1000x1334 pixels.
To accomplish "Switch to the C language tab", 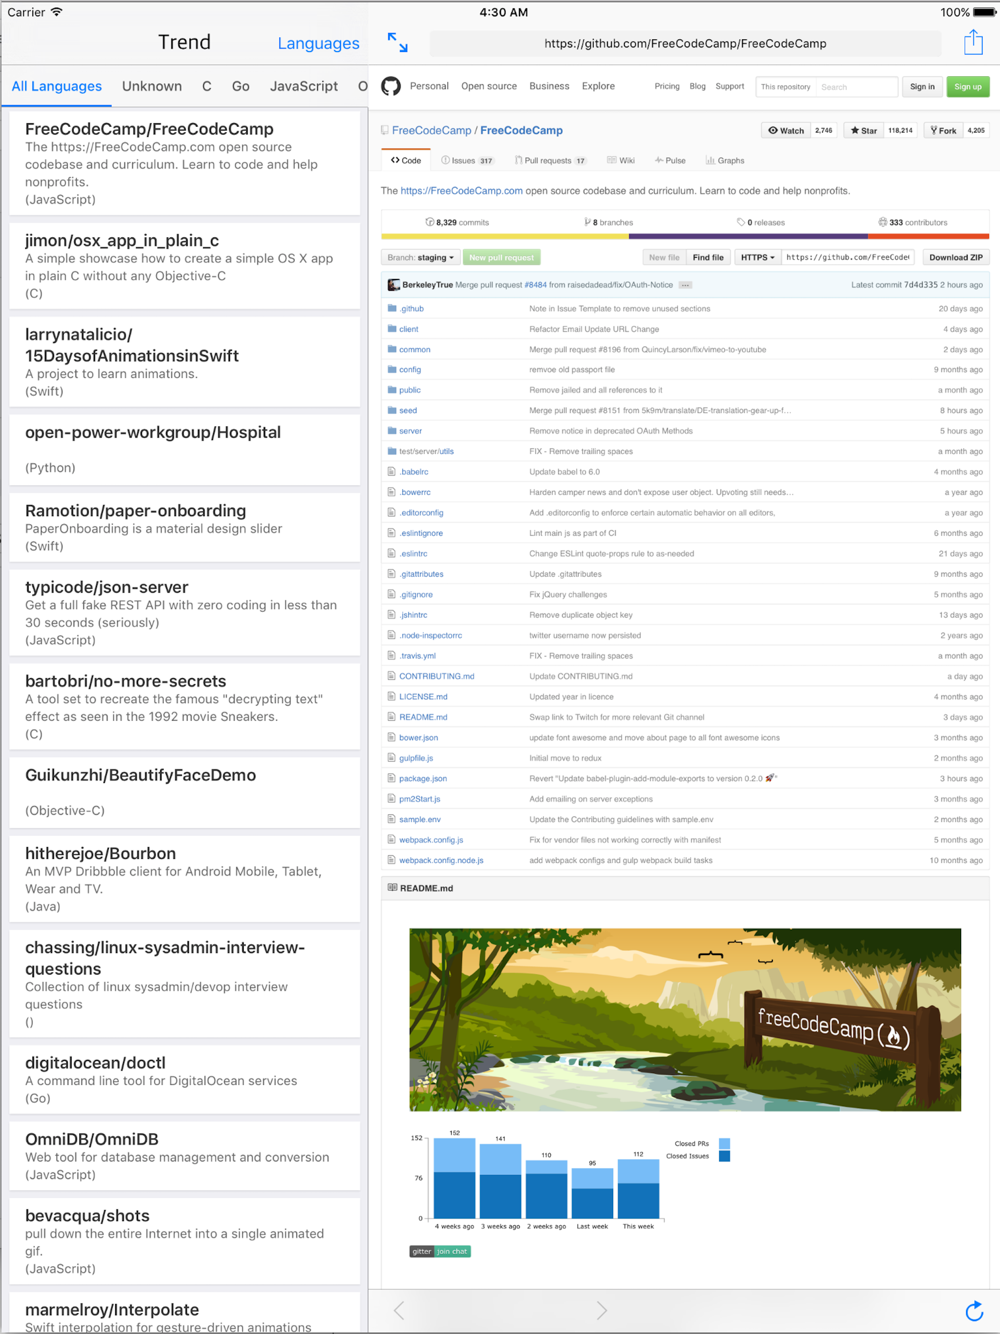I will pos(207,86).
